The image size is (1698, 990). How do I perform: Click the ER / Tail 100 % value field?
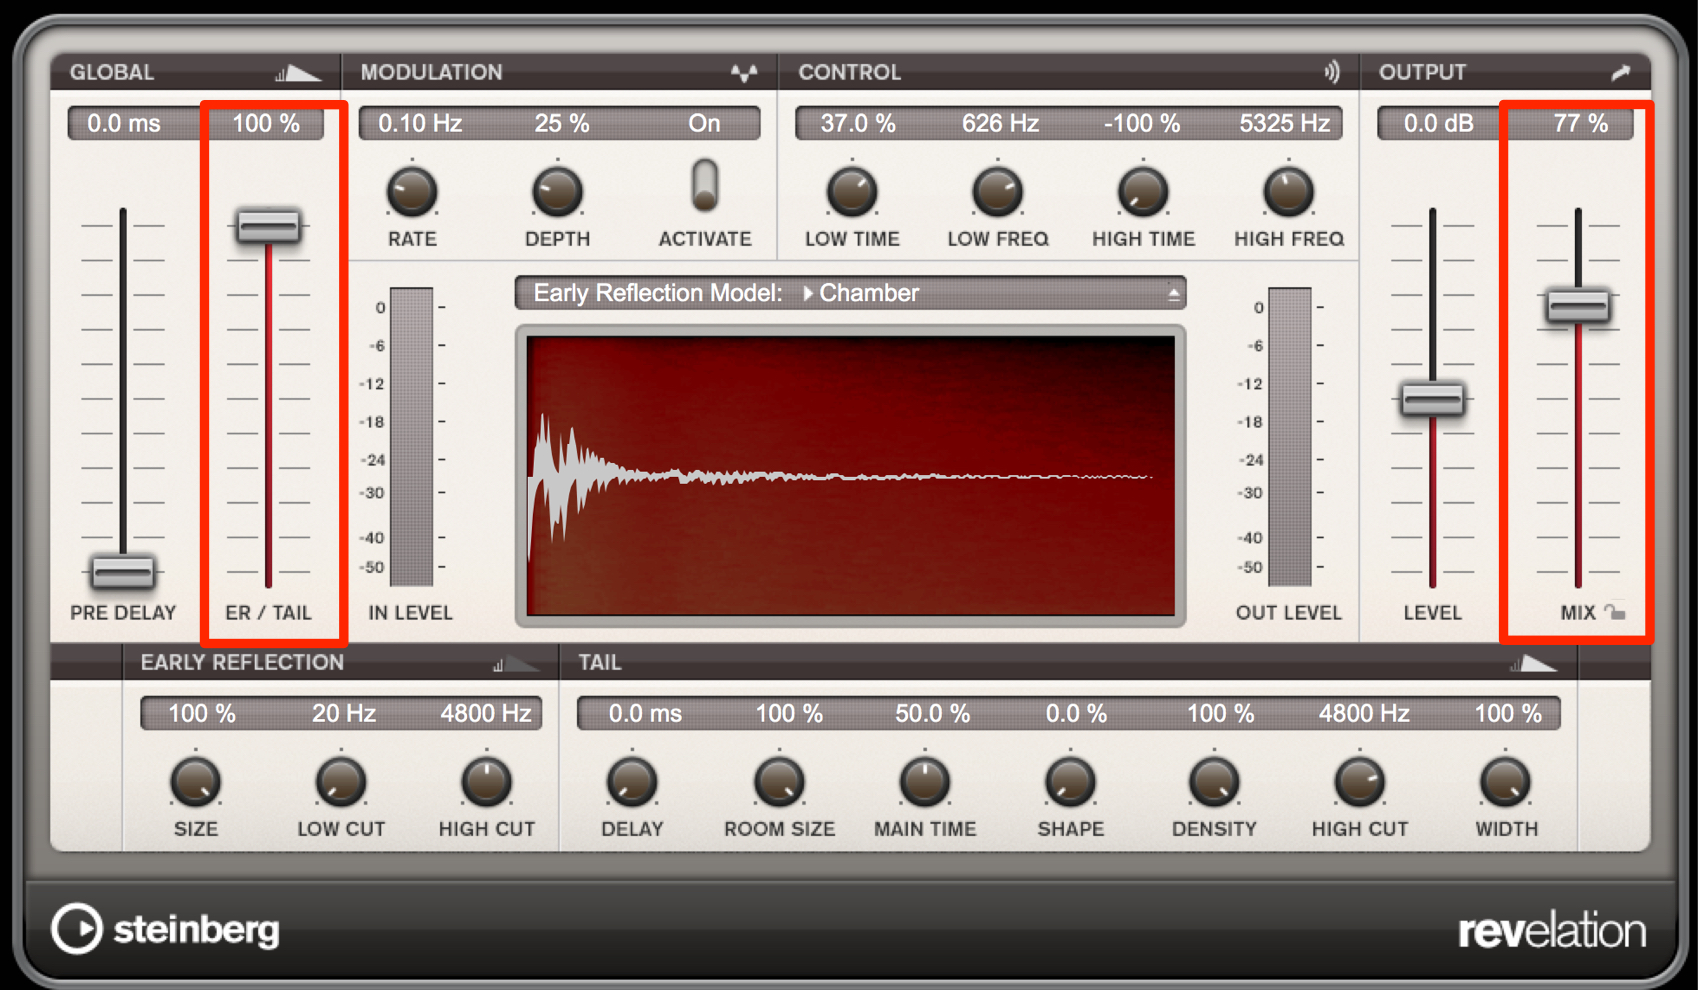[266, 123]
